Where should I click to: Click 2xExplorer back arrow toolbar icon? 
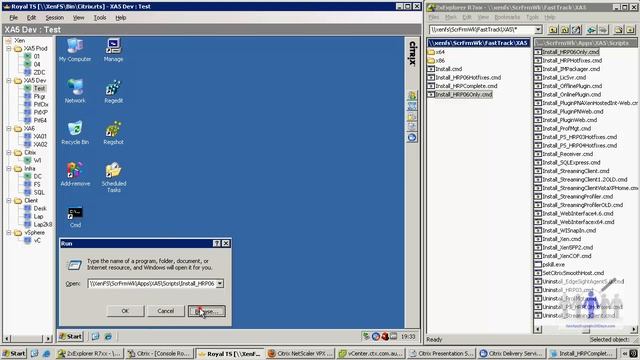[x=591, y=29]
